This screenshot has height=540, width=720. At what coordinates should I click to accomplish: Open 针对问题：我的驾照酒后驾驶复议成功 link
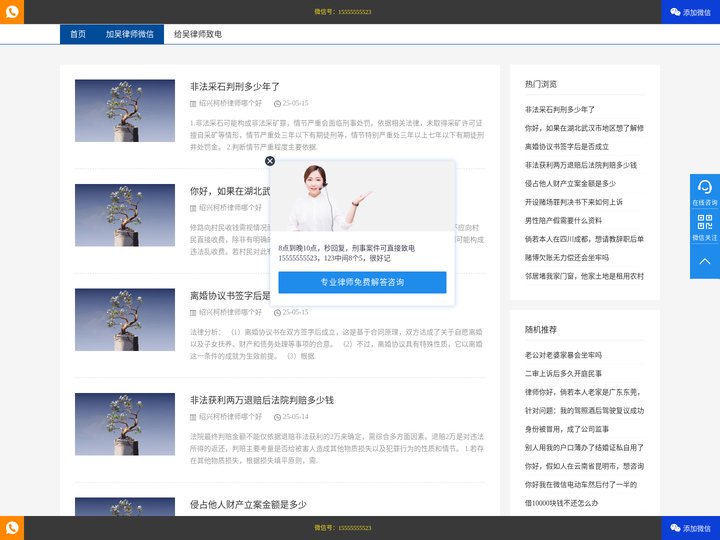584,411
